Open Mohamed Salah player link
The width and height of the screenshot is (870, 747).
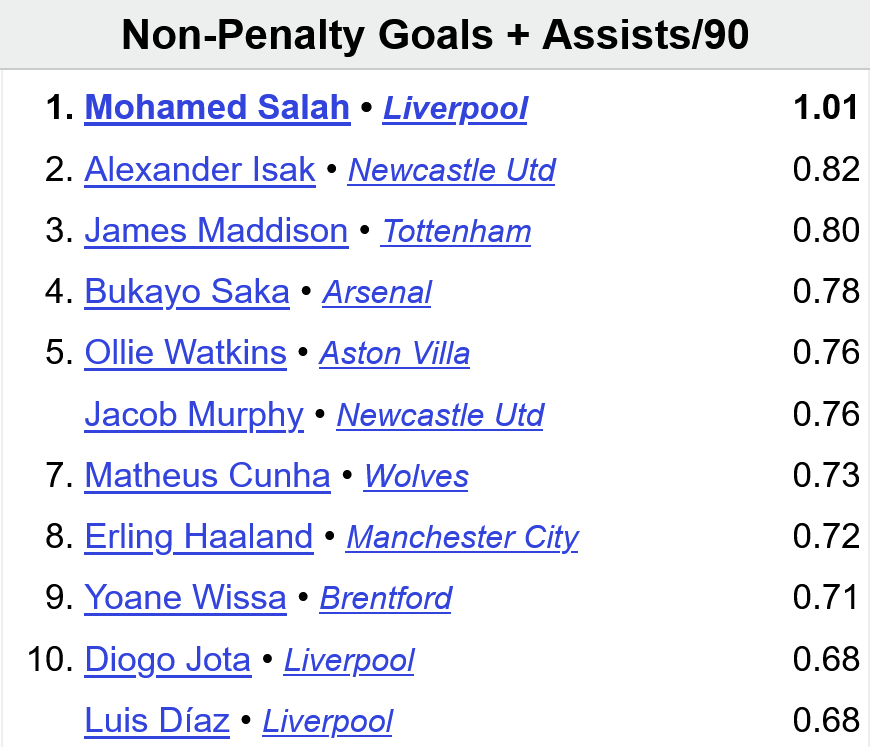217,108
